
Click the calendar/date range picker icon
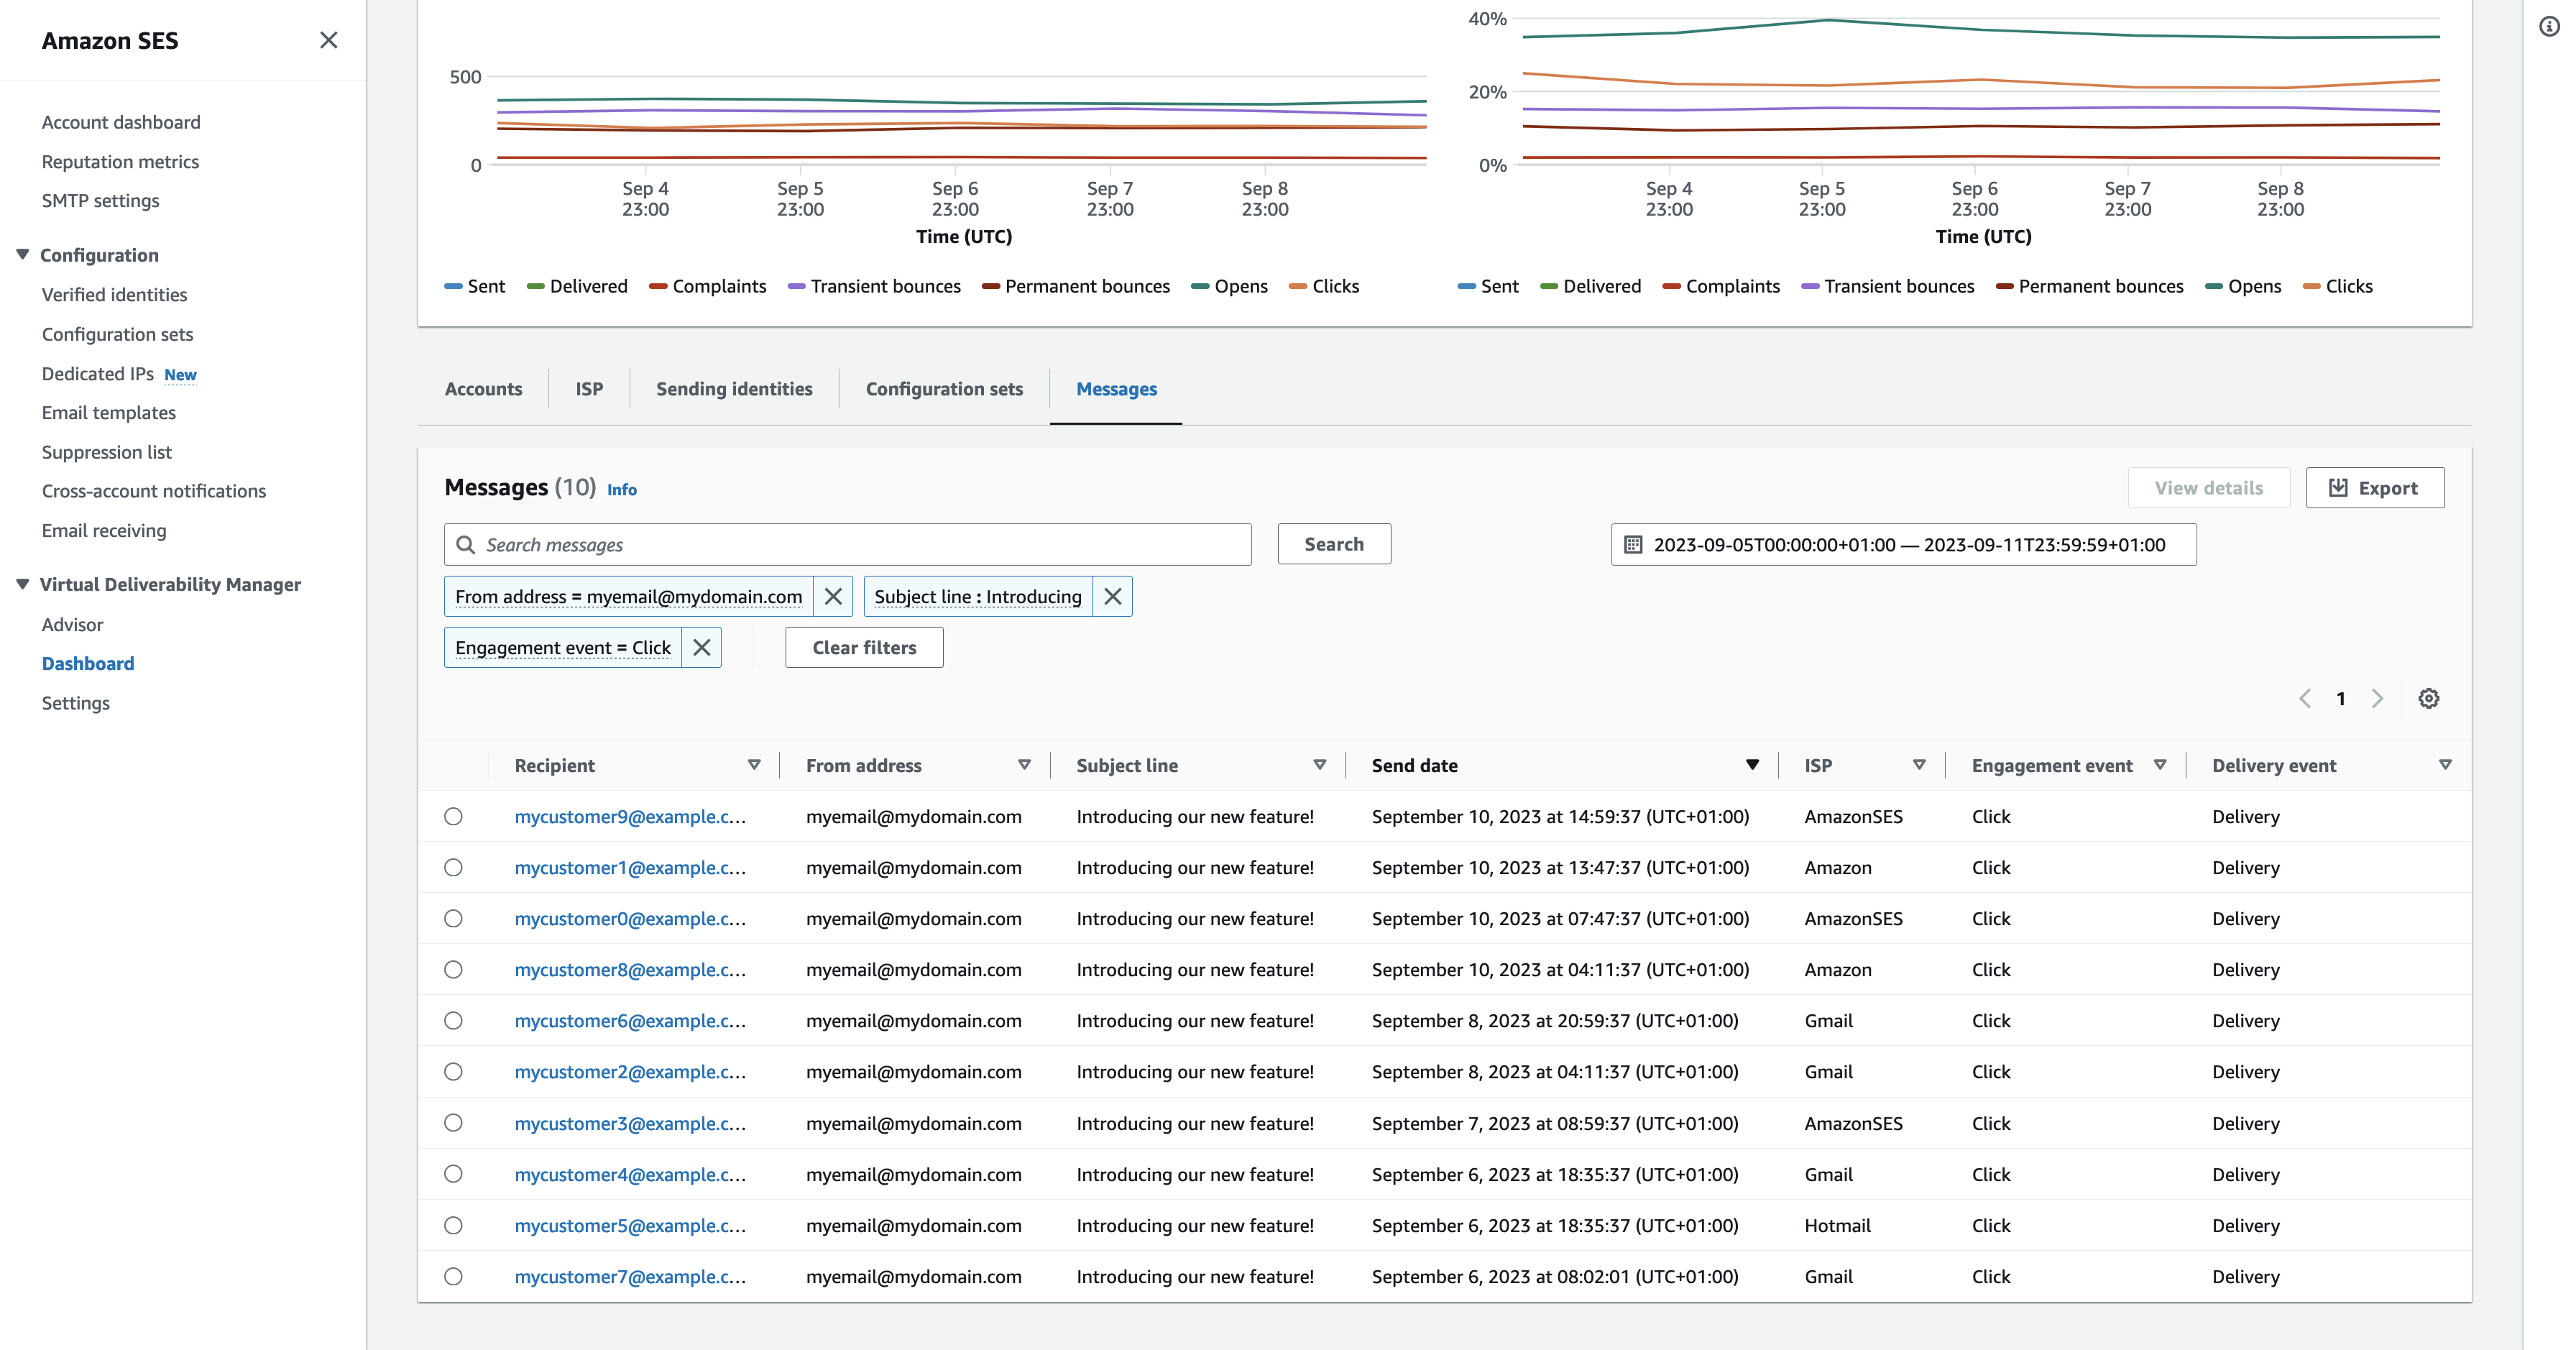click(x=1636, y=543)
